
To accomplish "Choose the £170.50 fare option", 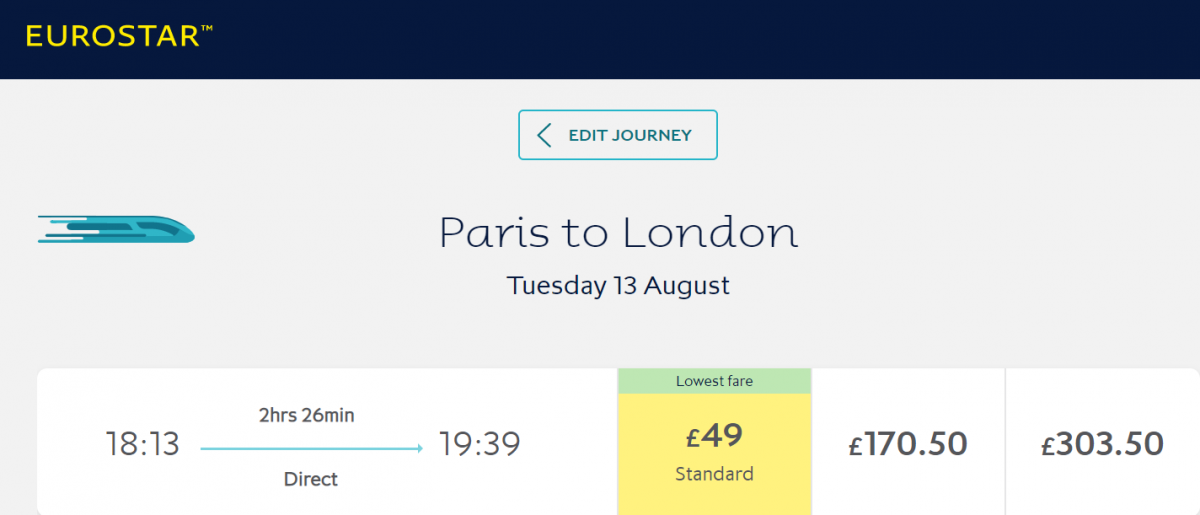I will (x=908, y=443).
